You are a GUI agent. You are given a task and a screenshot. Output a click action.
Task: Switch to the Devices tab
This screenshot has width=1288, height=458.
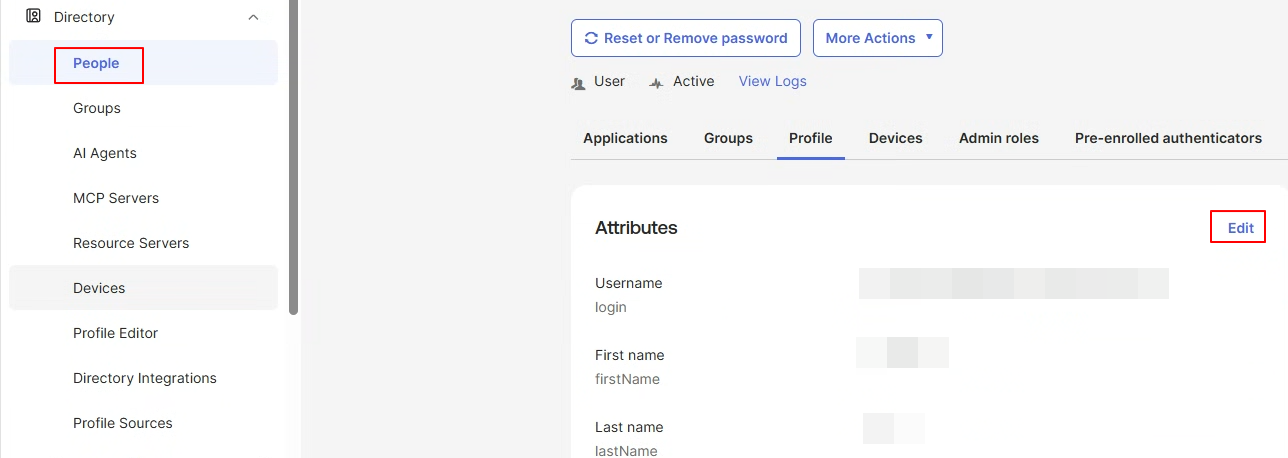(x=896, y=138)
